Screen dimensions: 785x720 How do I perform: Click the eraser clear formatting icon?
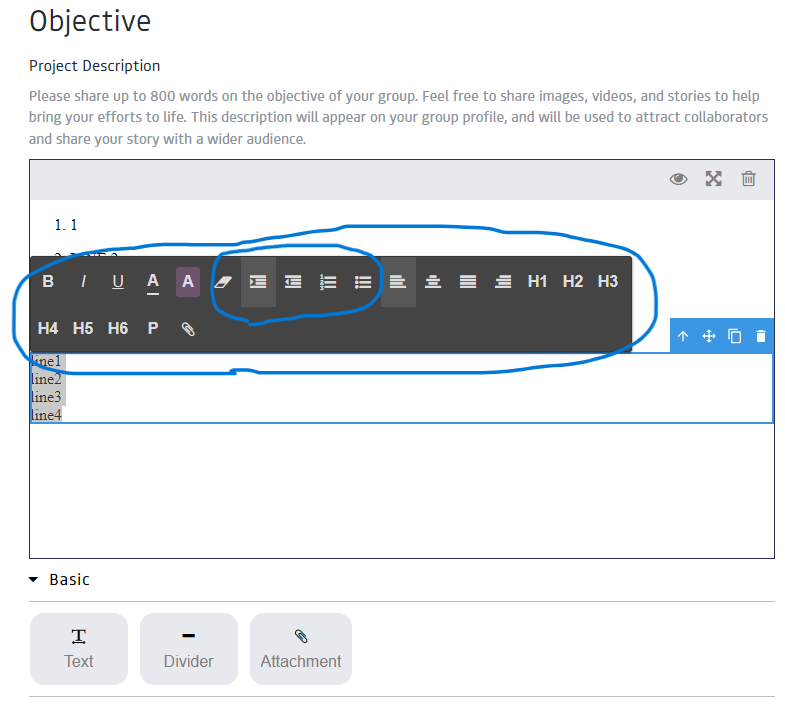pos(223,282)
